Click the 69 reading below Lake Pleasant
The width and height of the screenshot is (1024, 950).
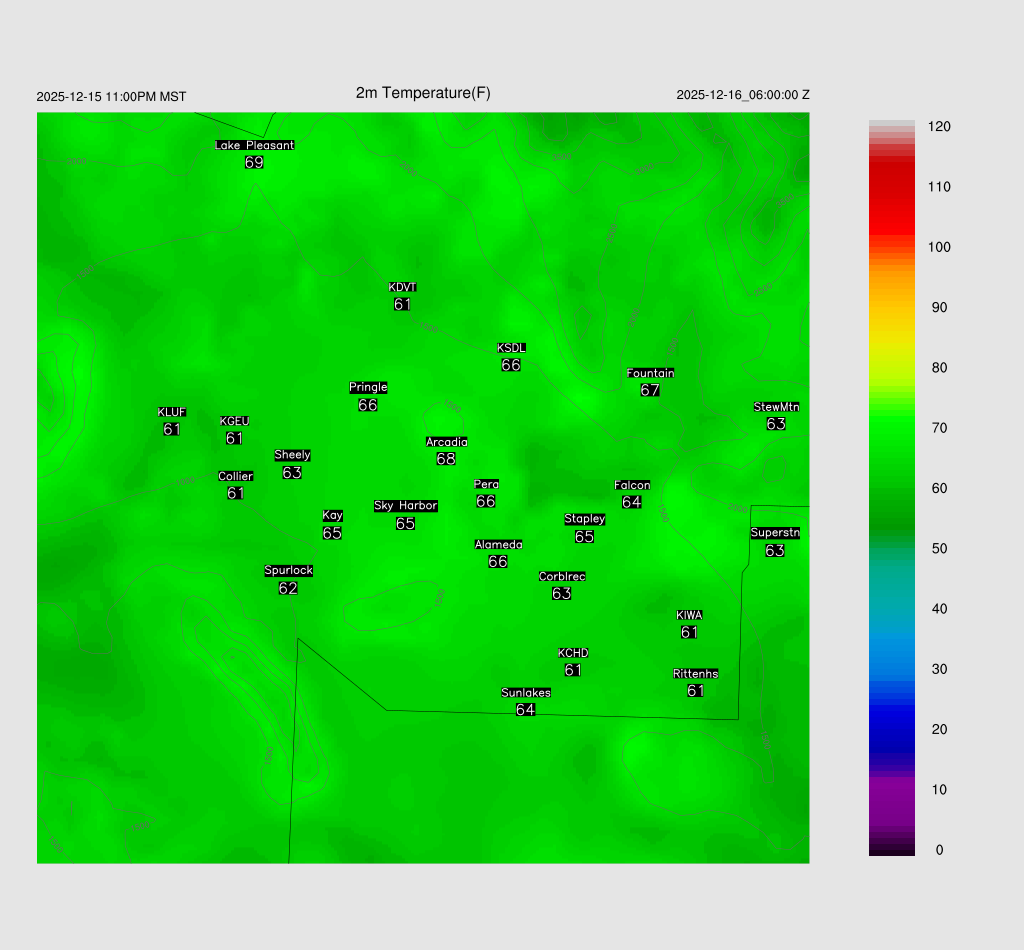(254, 162)
